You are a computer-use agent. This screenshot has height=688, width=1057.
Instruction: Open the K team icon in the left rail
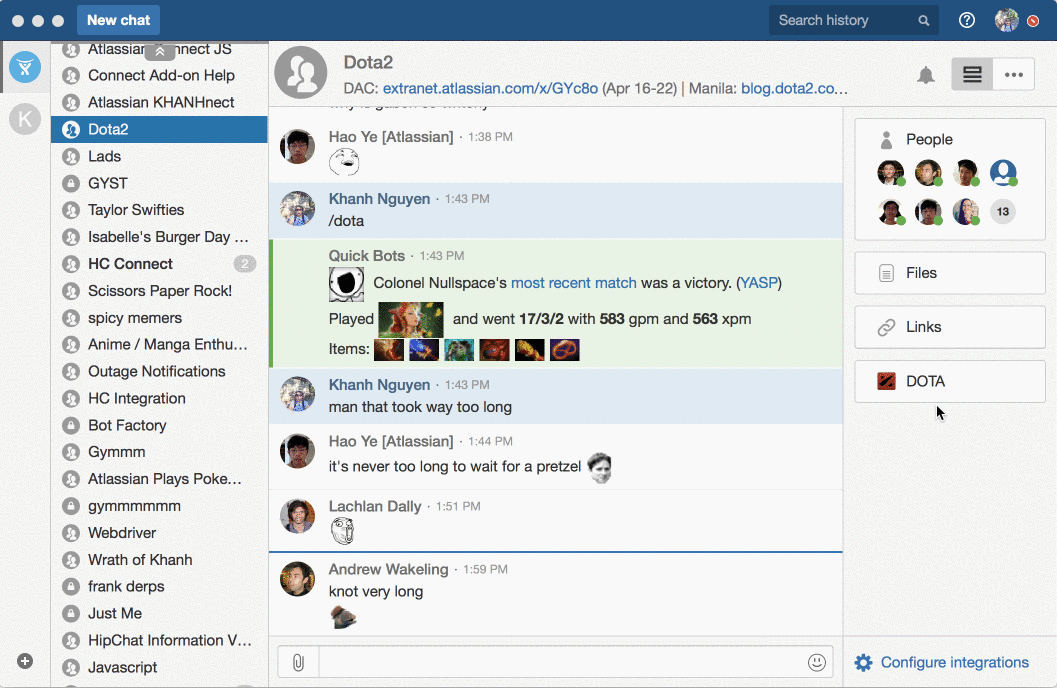[25, 119]
